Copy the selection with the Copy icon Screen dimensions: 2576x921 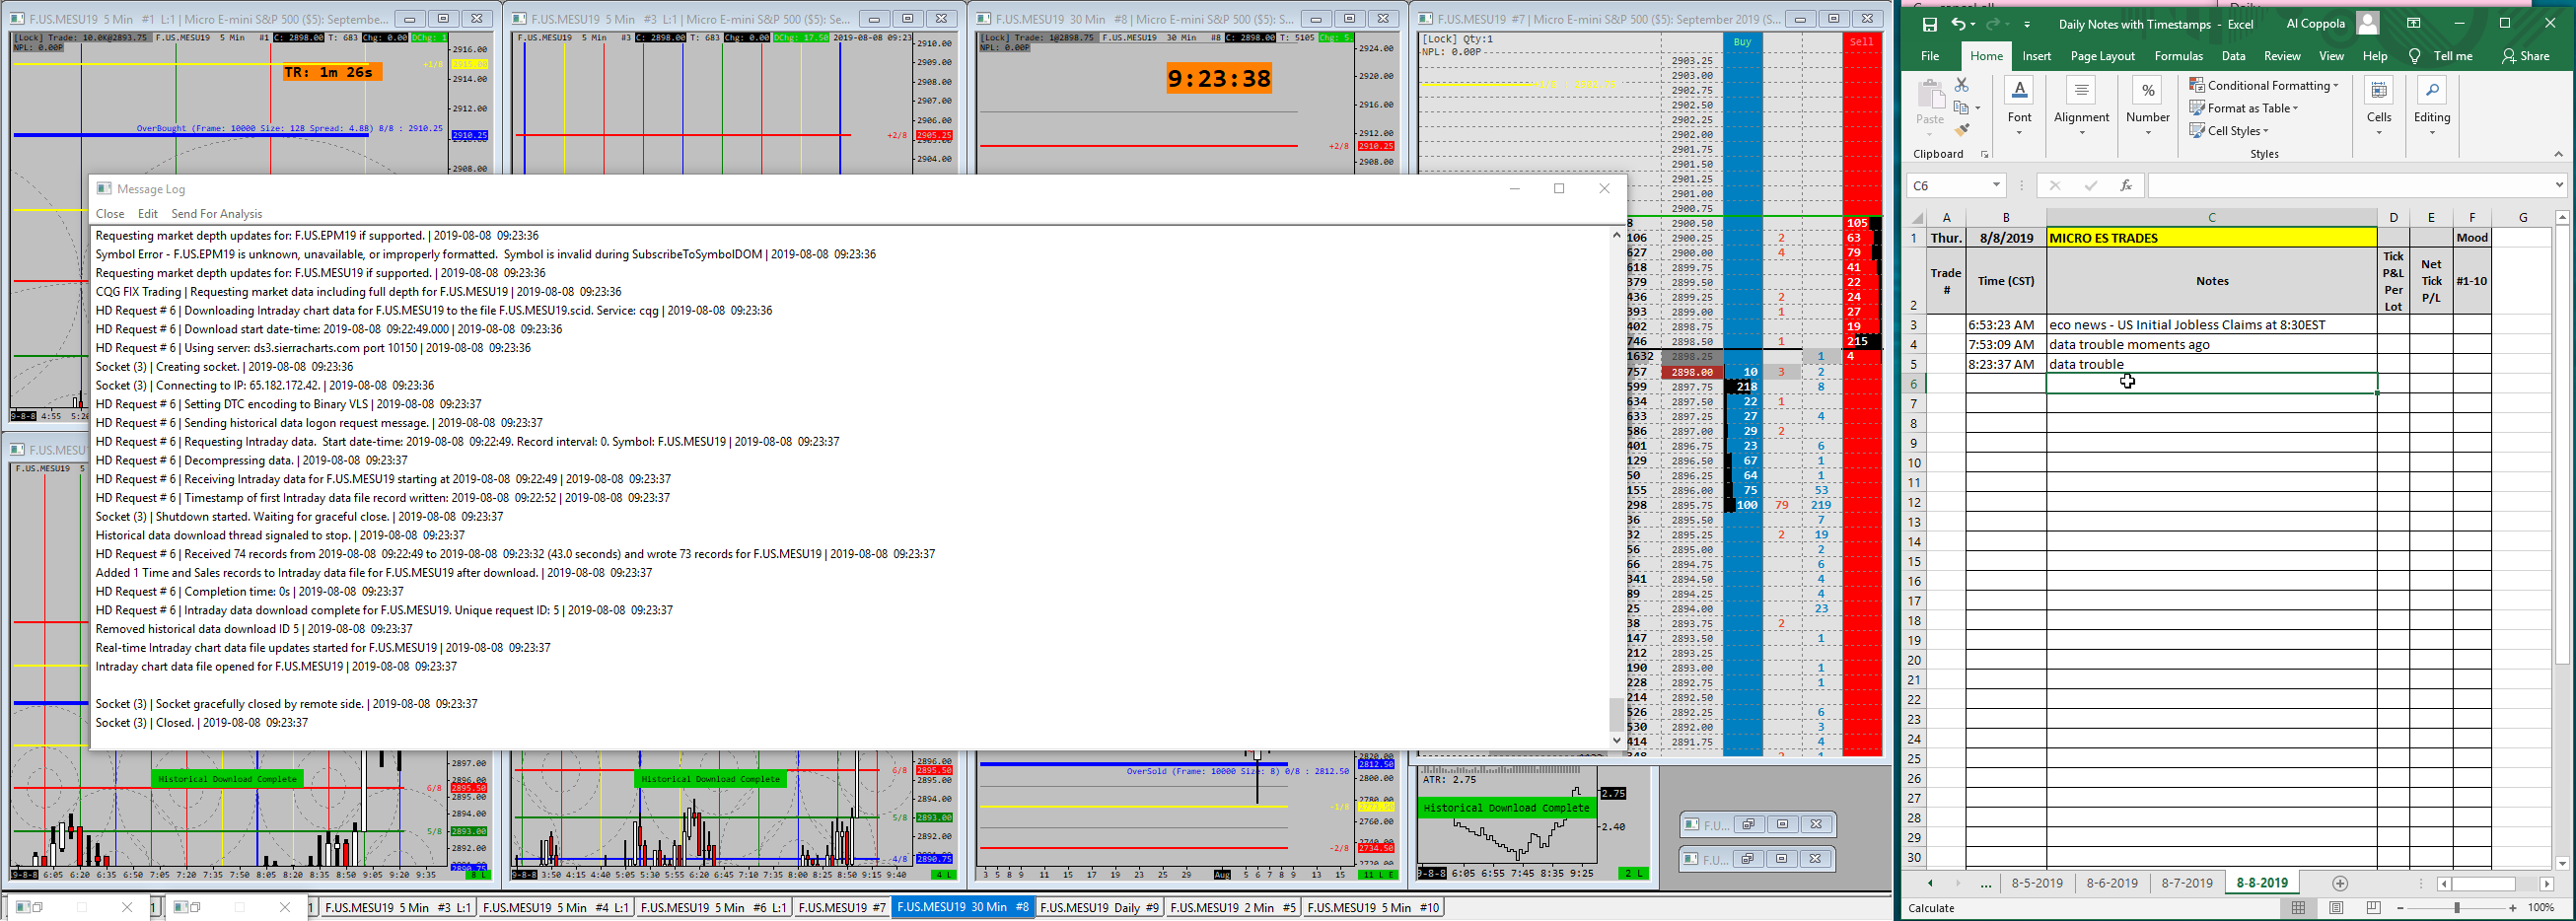click(1961, 108)
